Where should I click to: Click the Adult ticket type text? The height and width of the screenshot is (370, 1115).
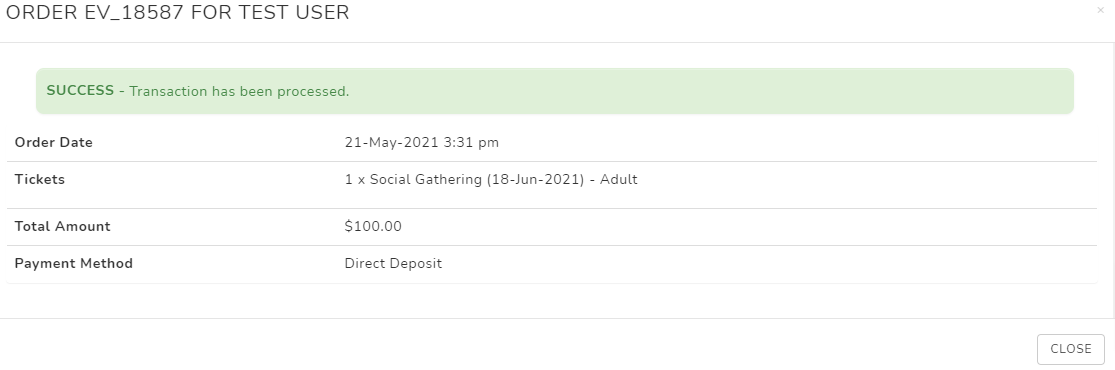619,179
